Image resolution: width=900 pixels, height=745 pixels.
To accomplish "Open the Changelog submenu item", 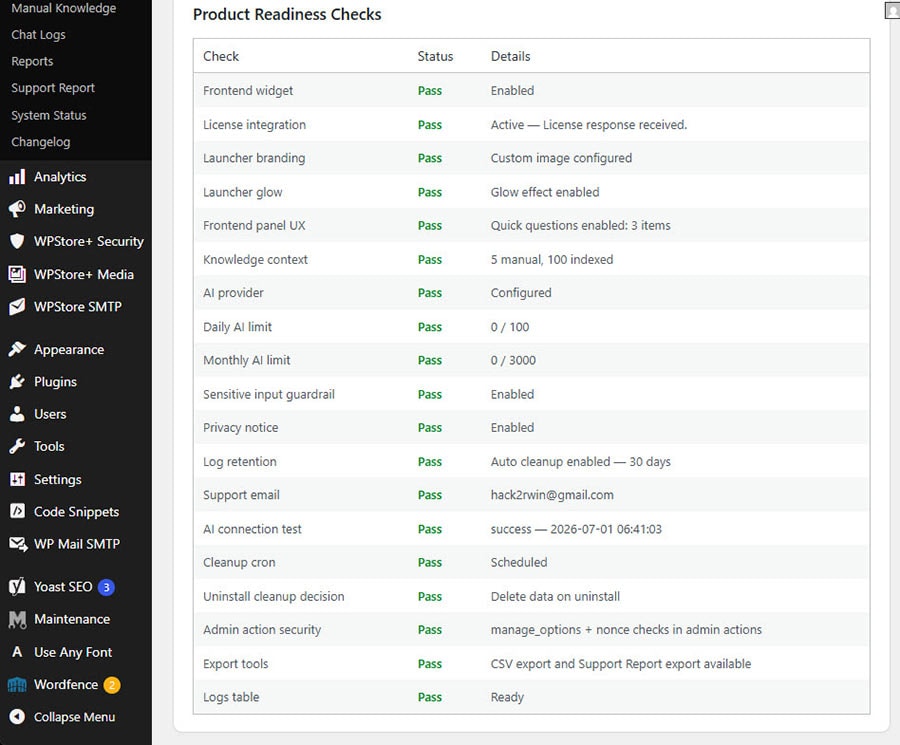I will pyautogui.click(x=41, y=142).
